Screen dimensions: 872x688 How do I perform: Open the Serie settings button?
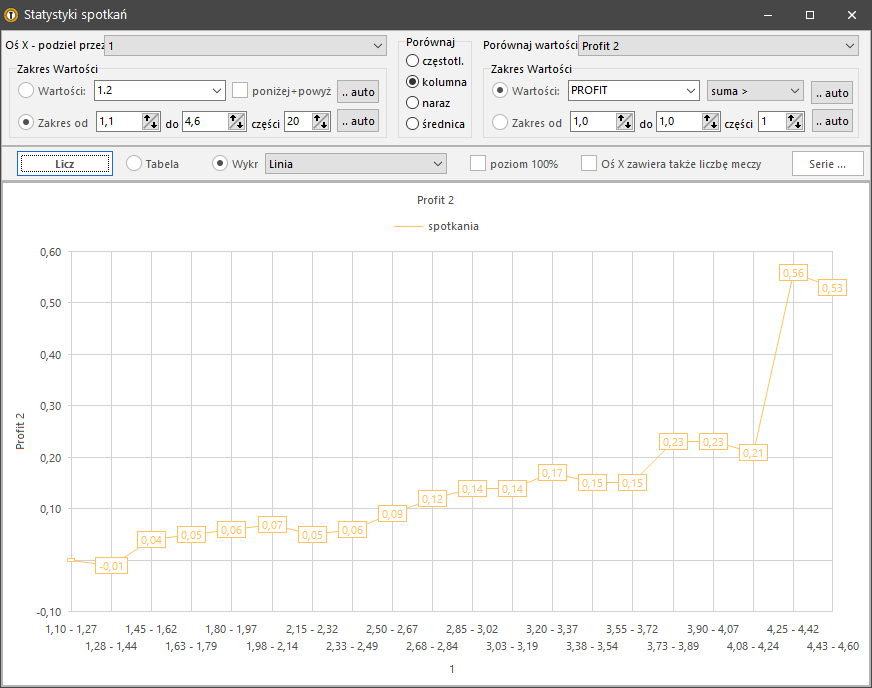pos(827,163)
